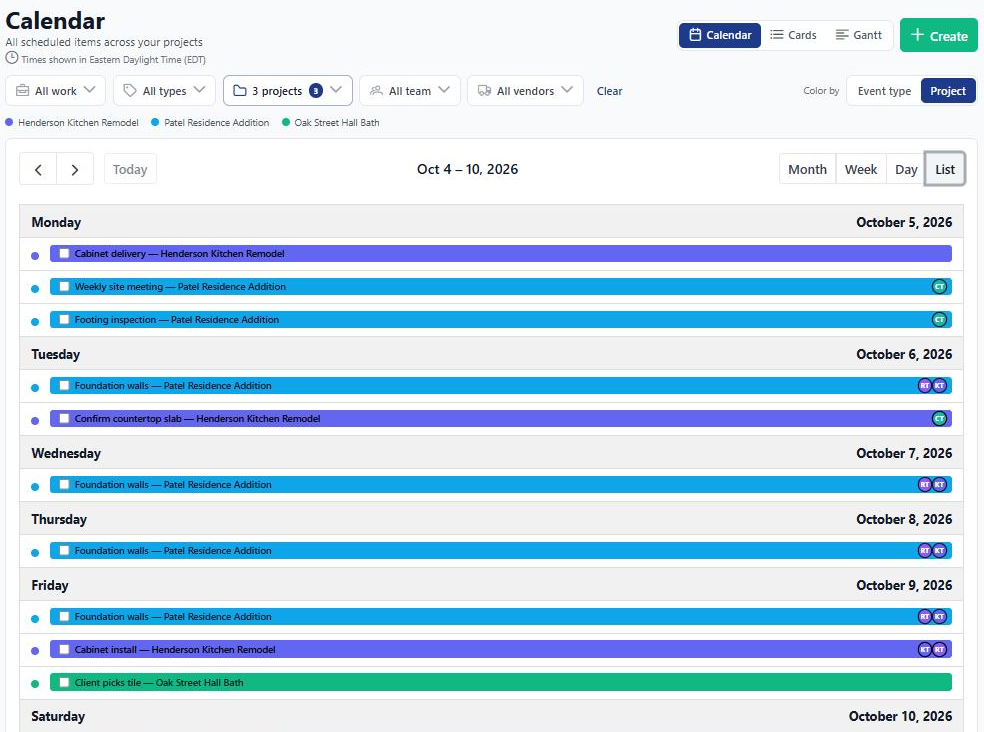This screenshot has height=732, width=984.
Task: Select the Day view
Action: [x=906, y=170]
